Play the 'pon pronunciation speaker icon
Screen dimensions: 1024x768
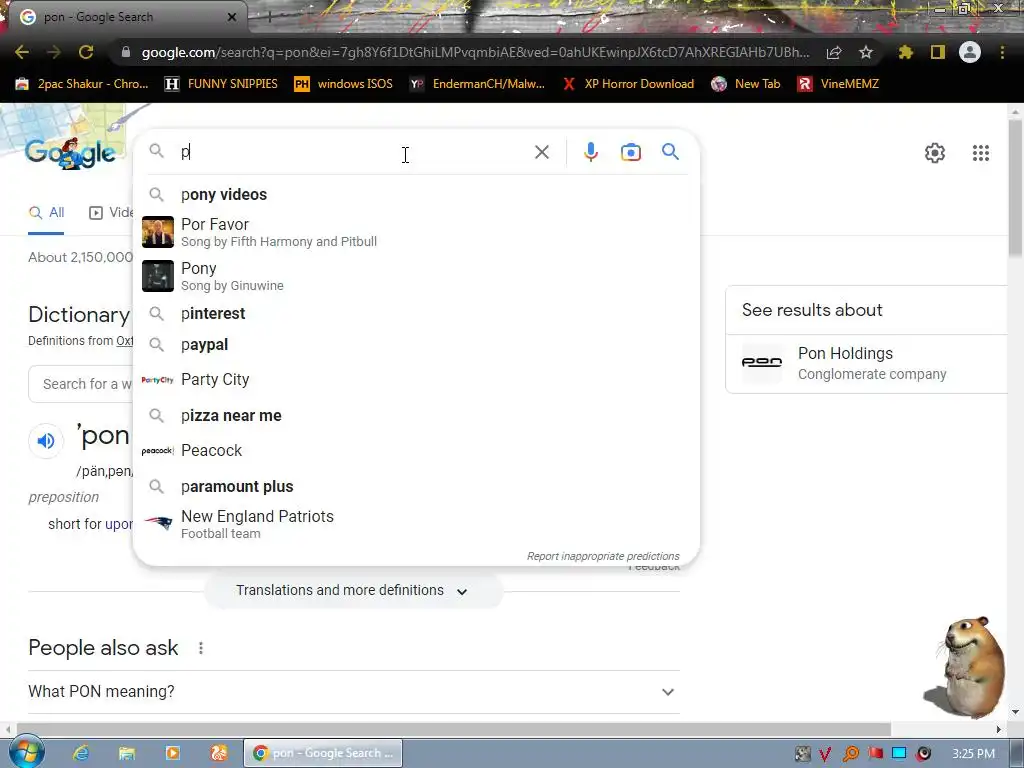point(46,441)
